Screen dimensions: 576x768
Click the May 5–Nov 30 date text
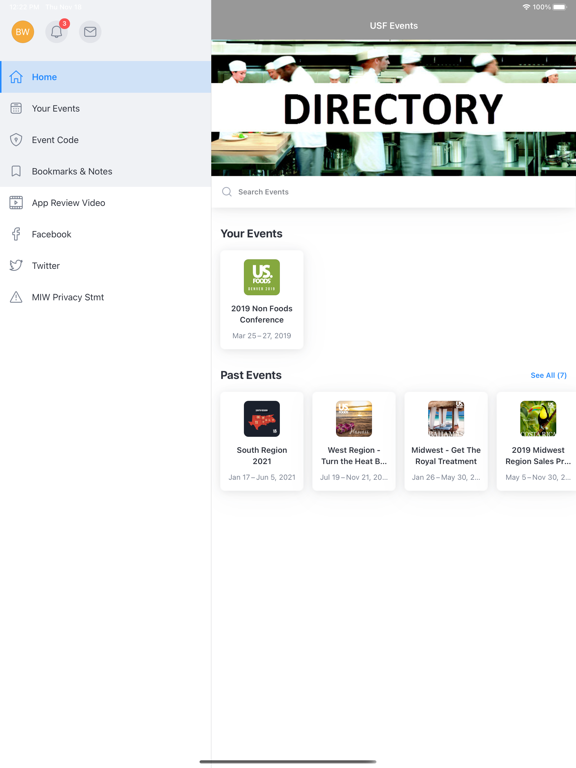(x=538, y=477)
